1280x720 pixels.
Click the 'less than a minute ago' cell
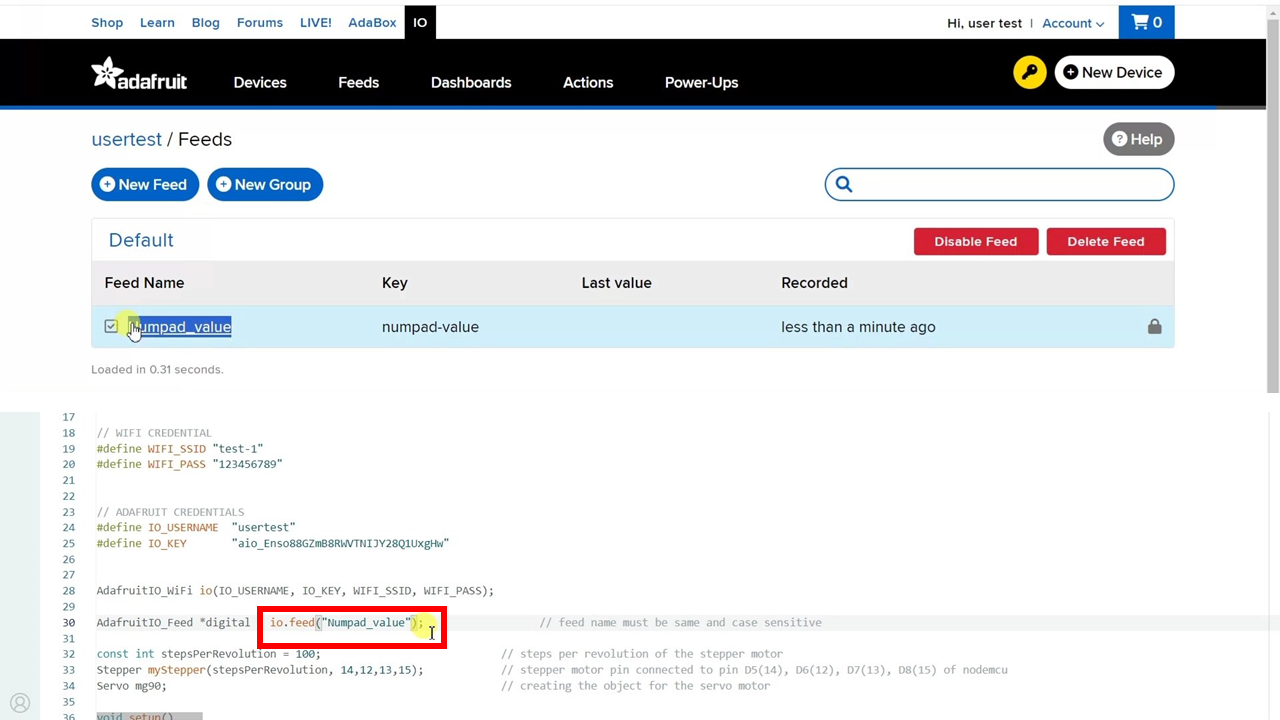(x=858, y=327)
